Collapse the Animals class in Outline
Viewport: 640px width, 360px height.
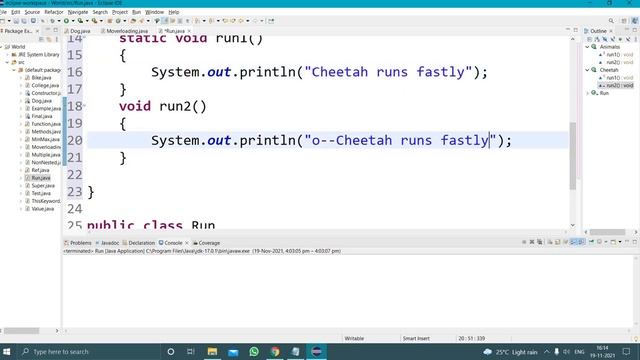coord(588,47)
